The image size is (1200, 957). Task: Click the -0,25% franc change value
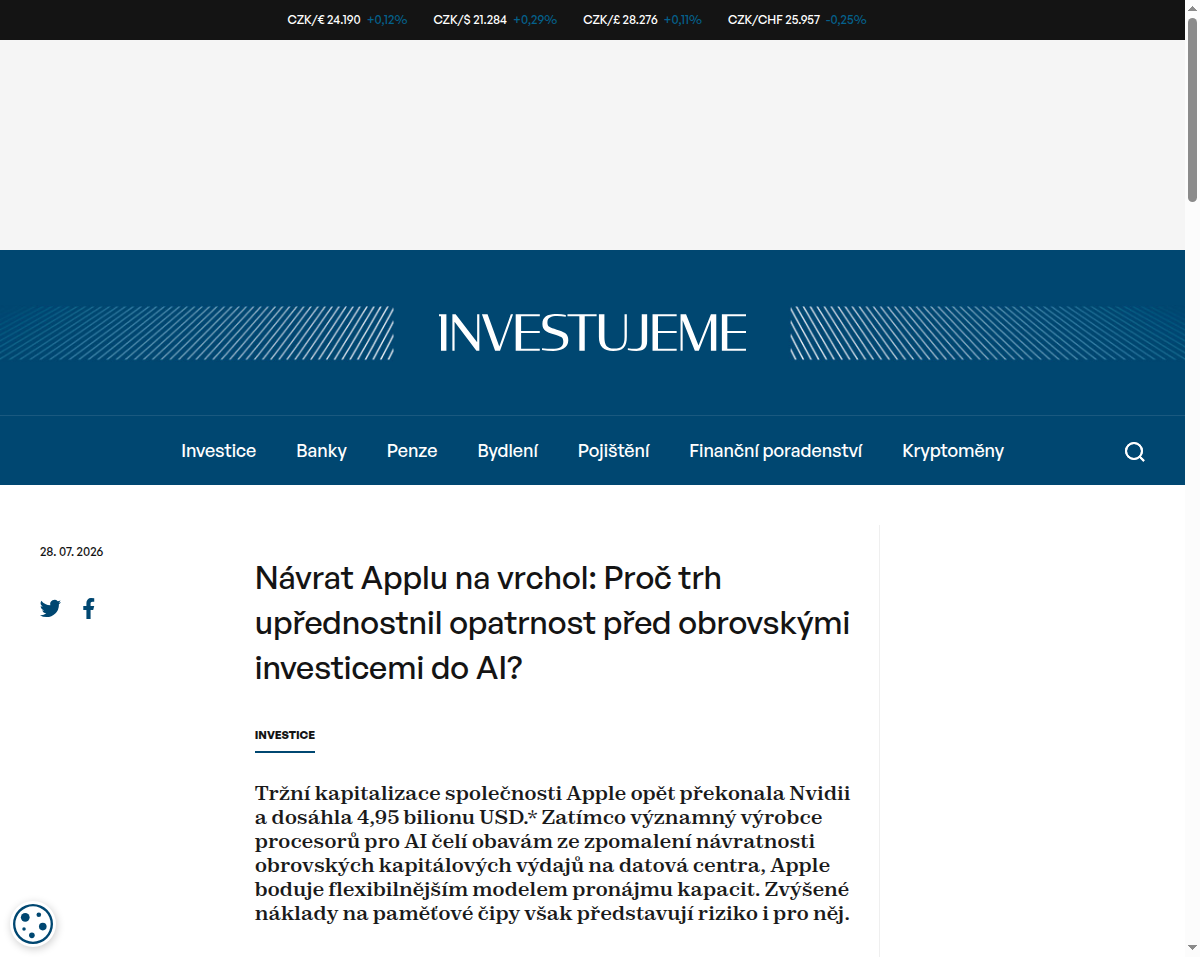click(846, 19)
